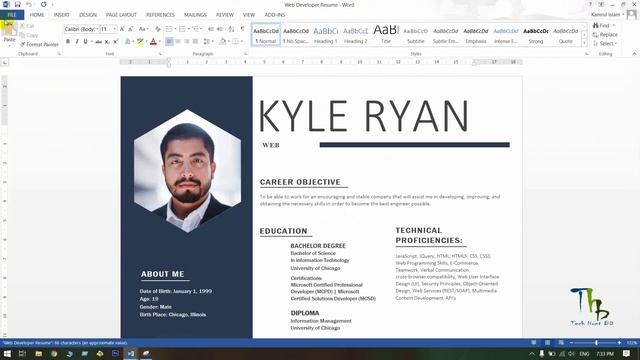This screenshot has height=360, width=640.
Task: Apply strikethrough formatting
Action: [98, 42]
